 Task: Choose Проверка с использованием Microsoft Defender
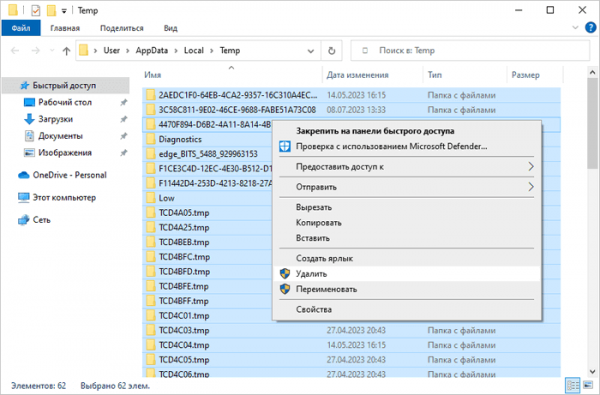[406, 146]
